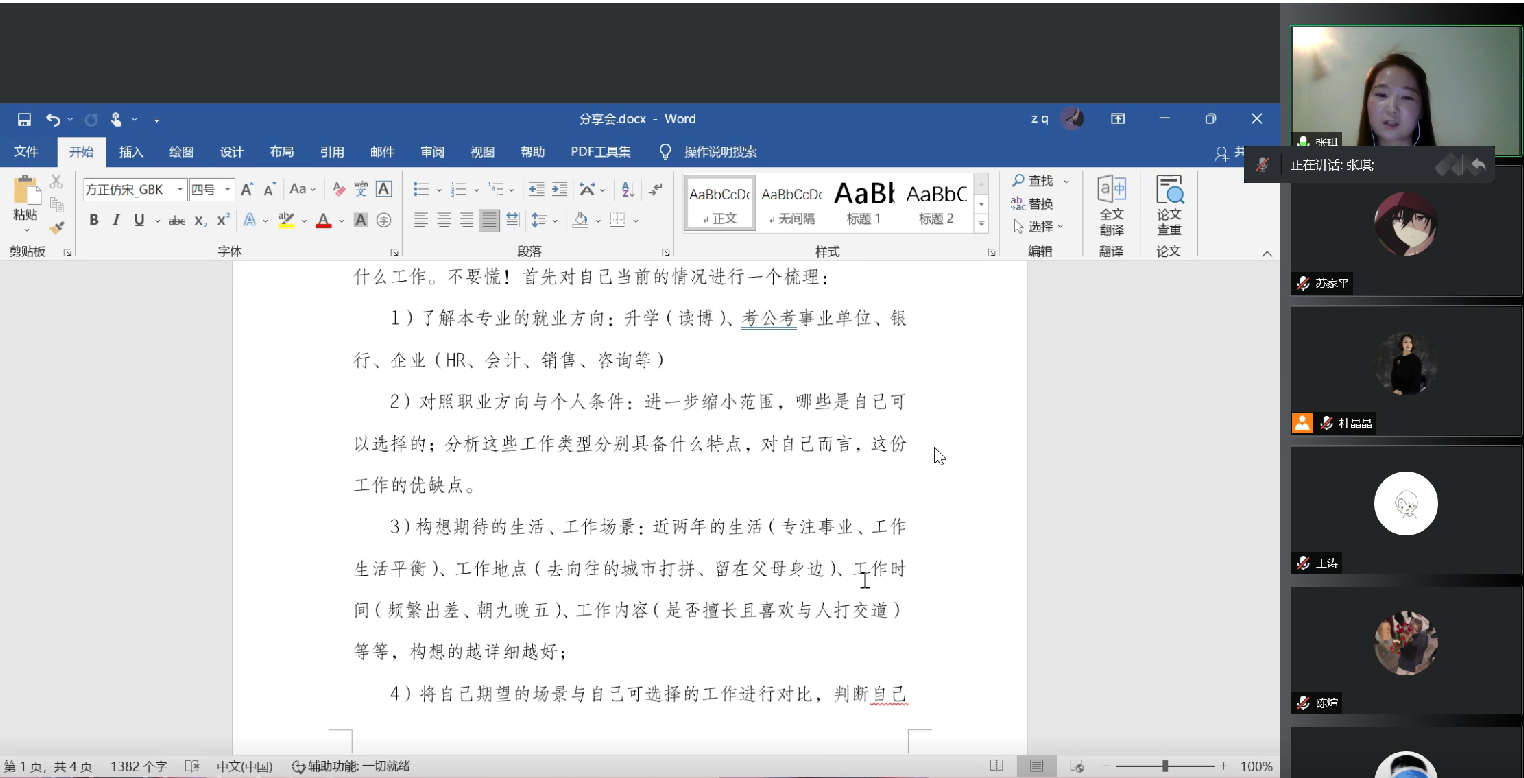
Task: Switch to web layout view
Action: click(1077, 766)
